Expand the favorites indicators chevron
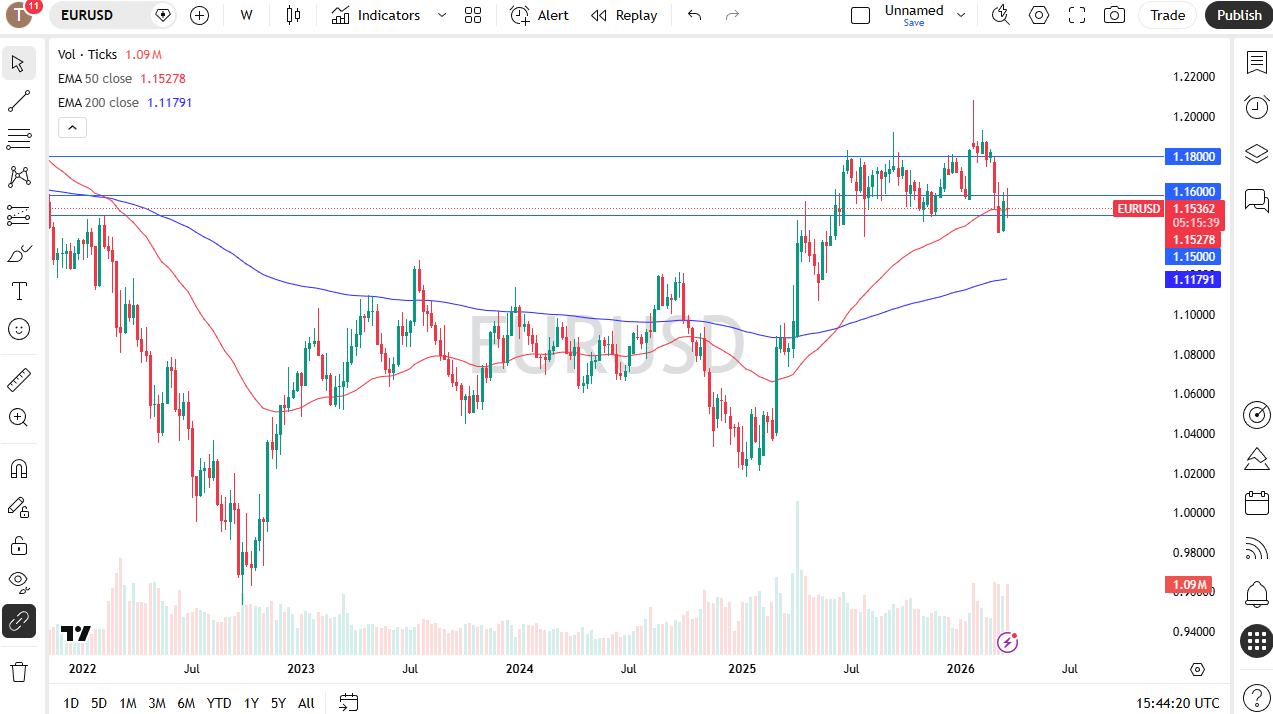Screen dimensions: 1273x714 click(x=442, y=15)
